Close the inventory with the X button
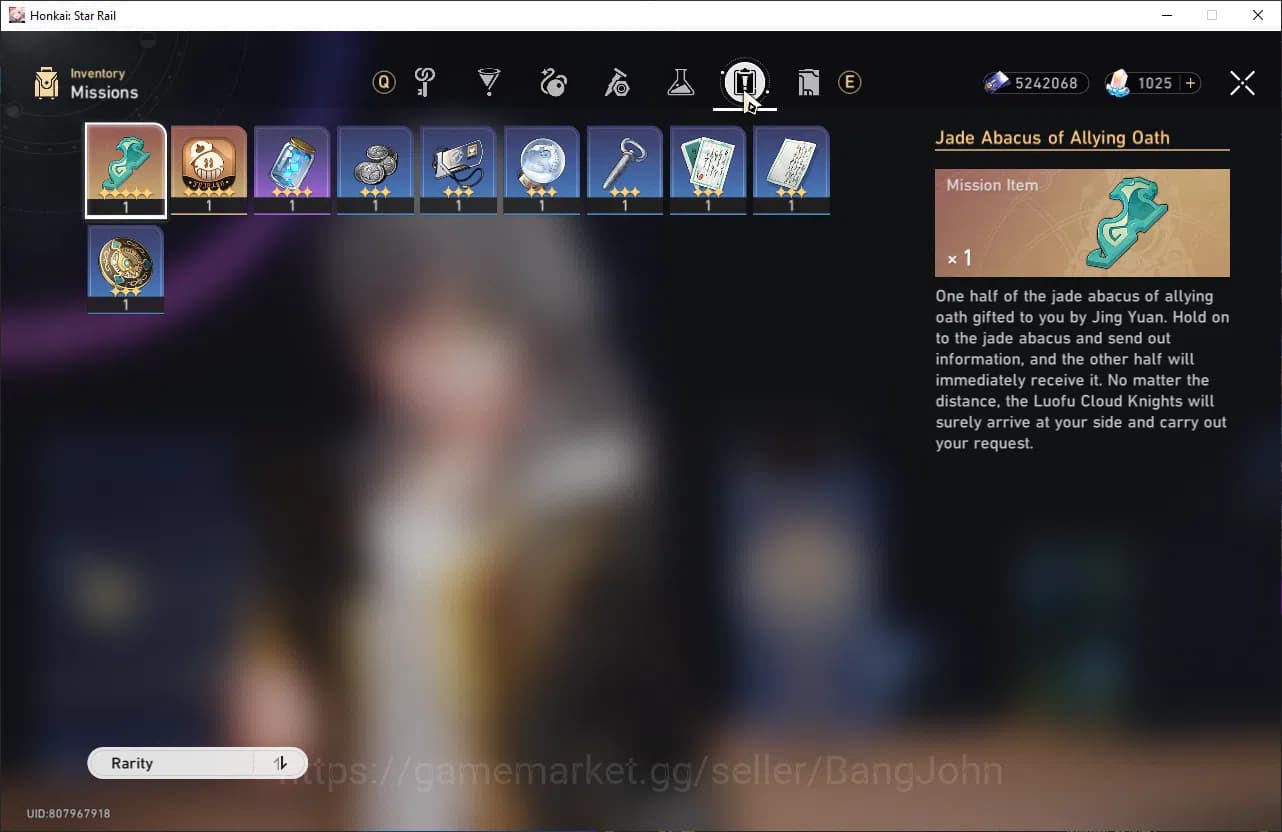The width and height of the screenshot is (1282, 832). click(1242, 83)
